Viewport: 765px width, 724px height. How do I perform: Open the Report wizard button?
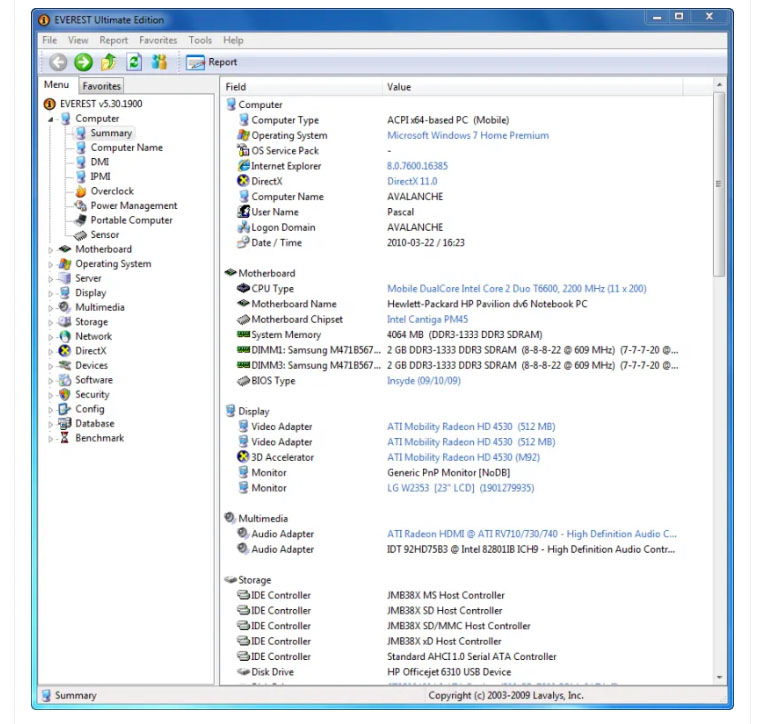click(x=212, y=62)
